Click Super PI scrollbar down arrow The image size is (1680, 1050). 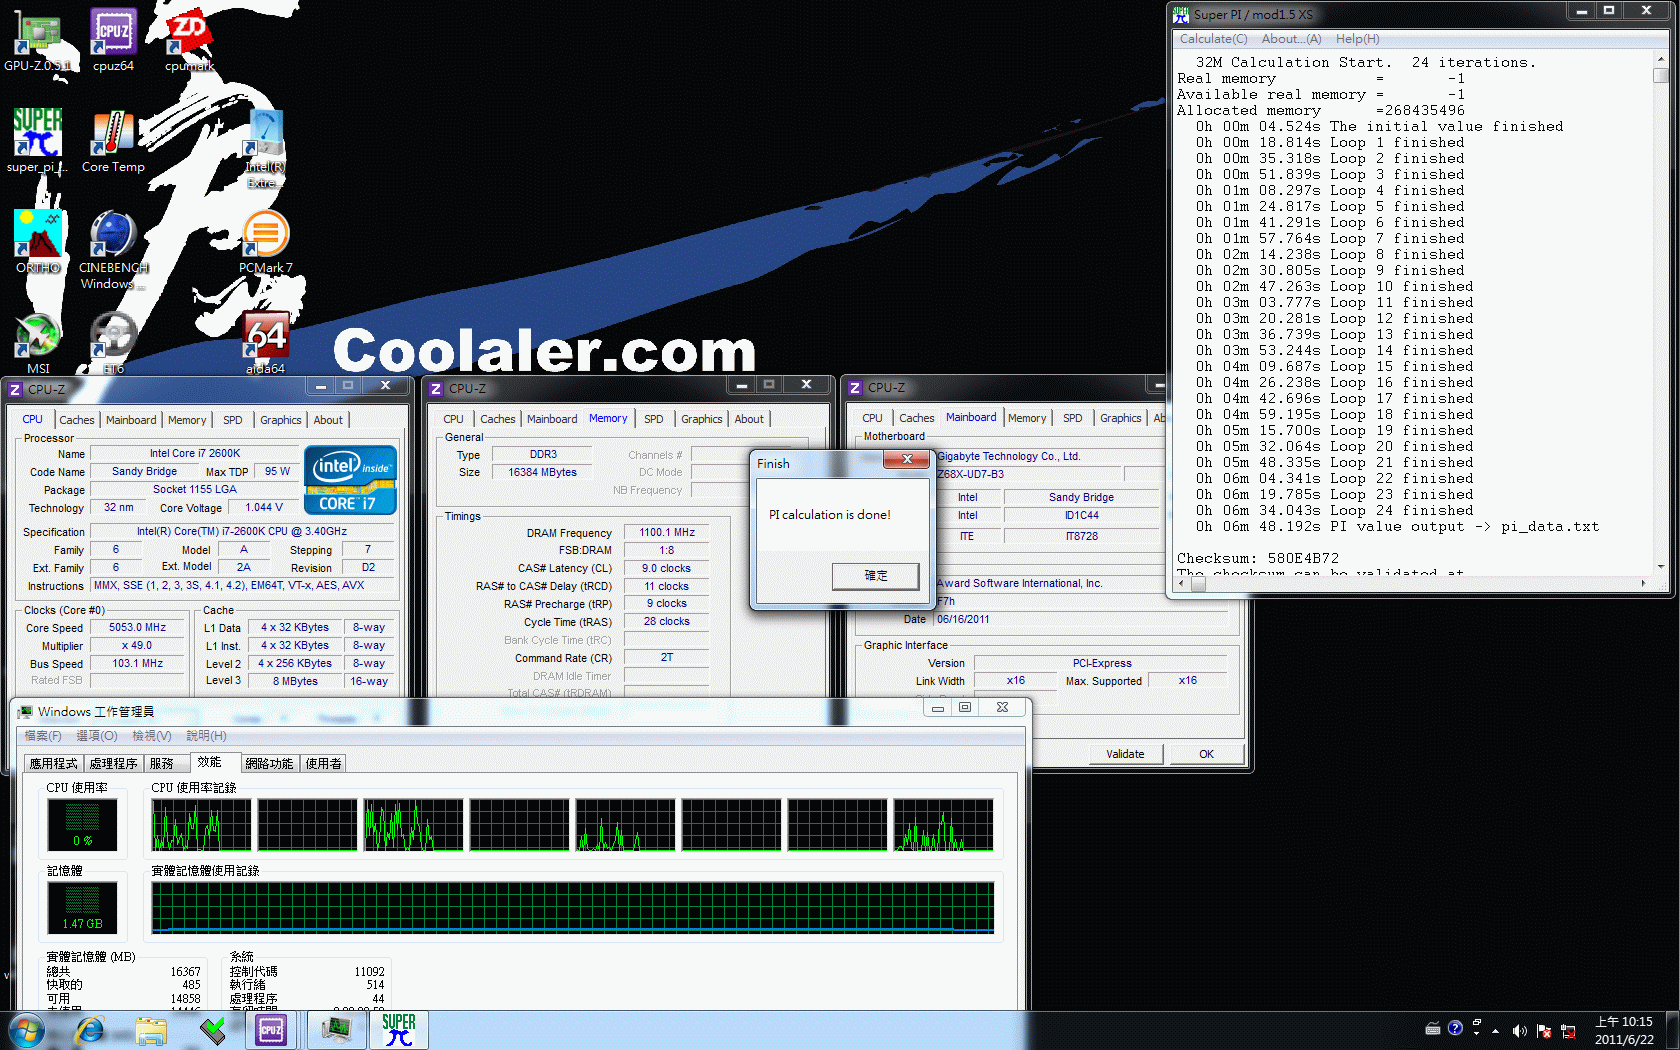pyautogui.click(x=1661, y=567)
